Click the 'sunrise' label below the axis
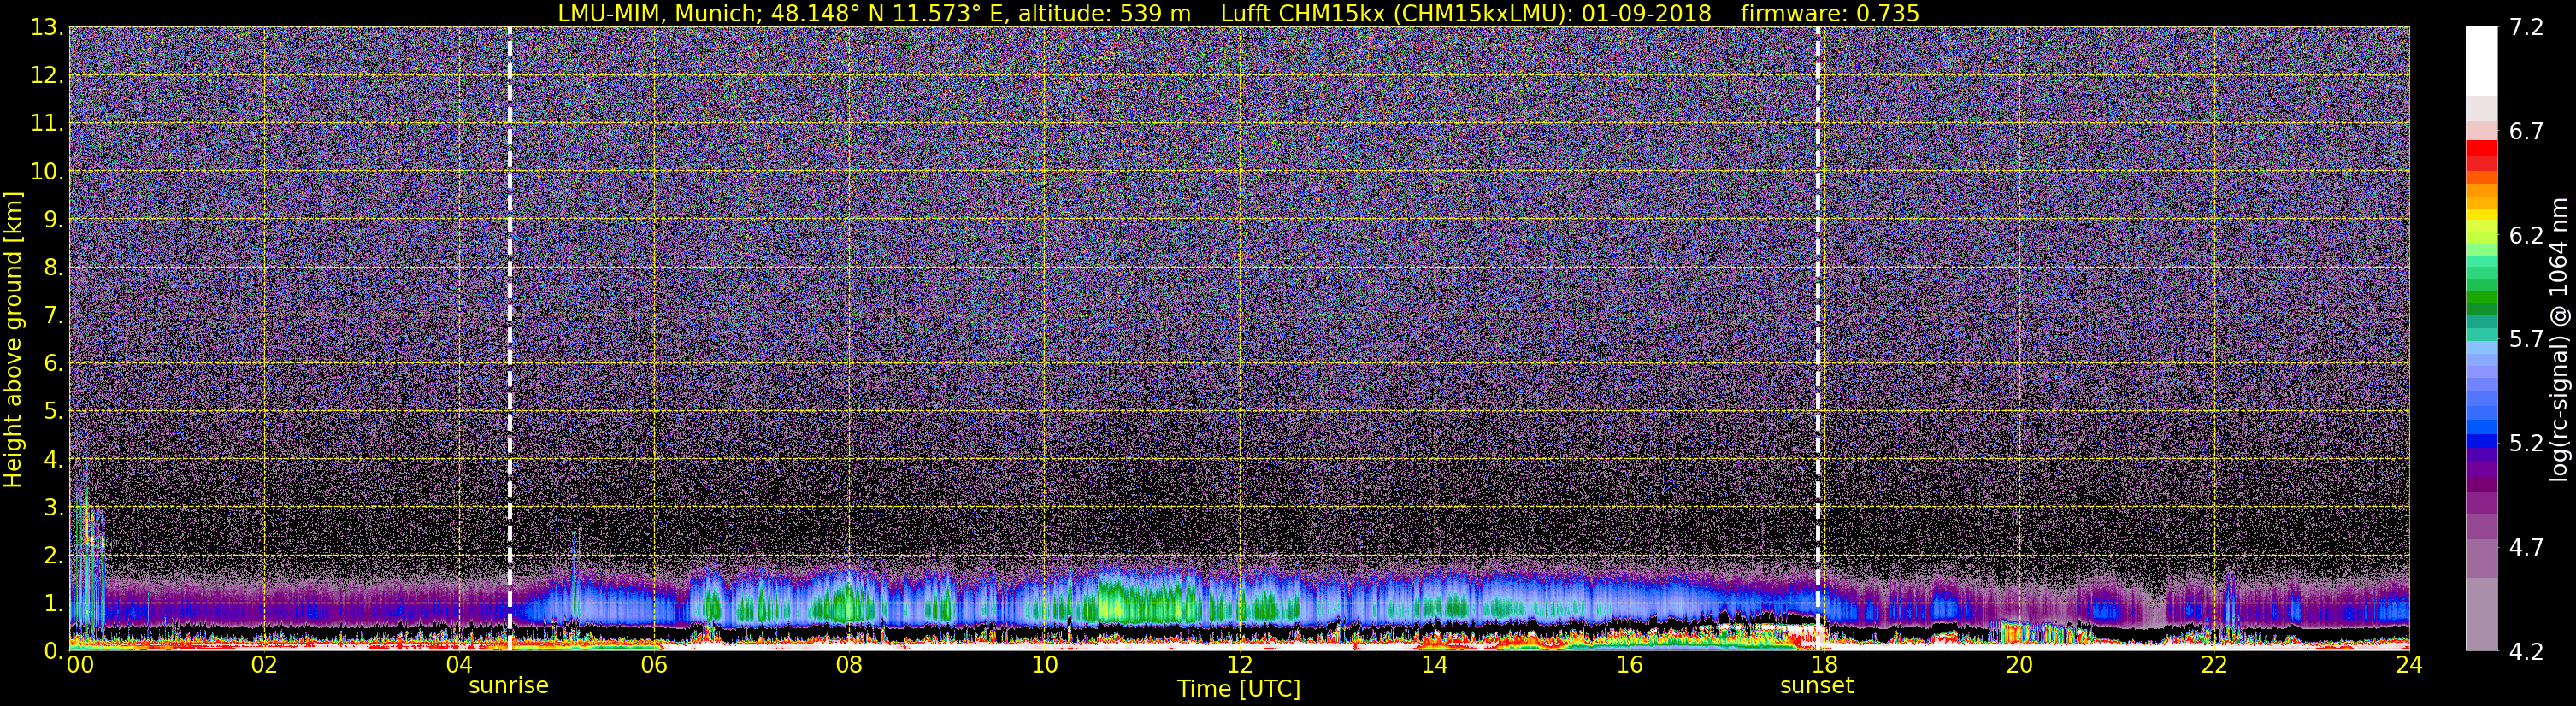Viewport: 2576px width, 706px height. click(x=509, y=686)
